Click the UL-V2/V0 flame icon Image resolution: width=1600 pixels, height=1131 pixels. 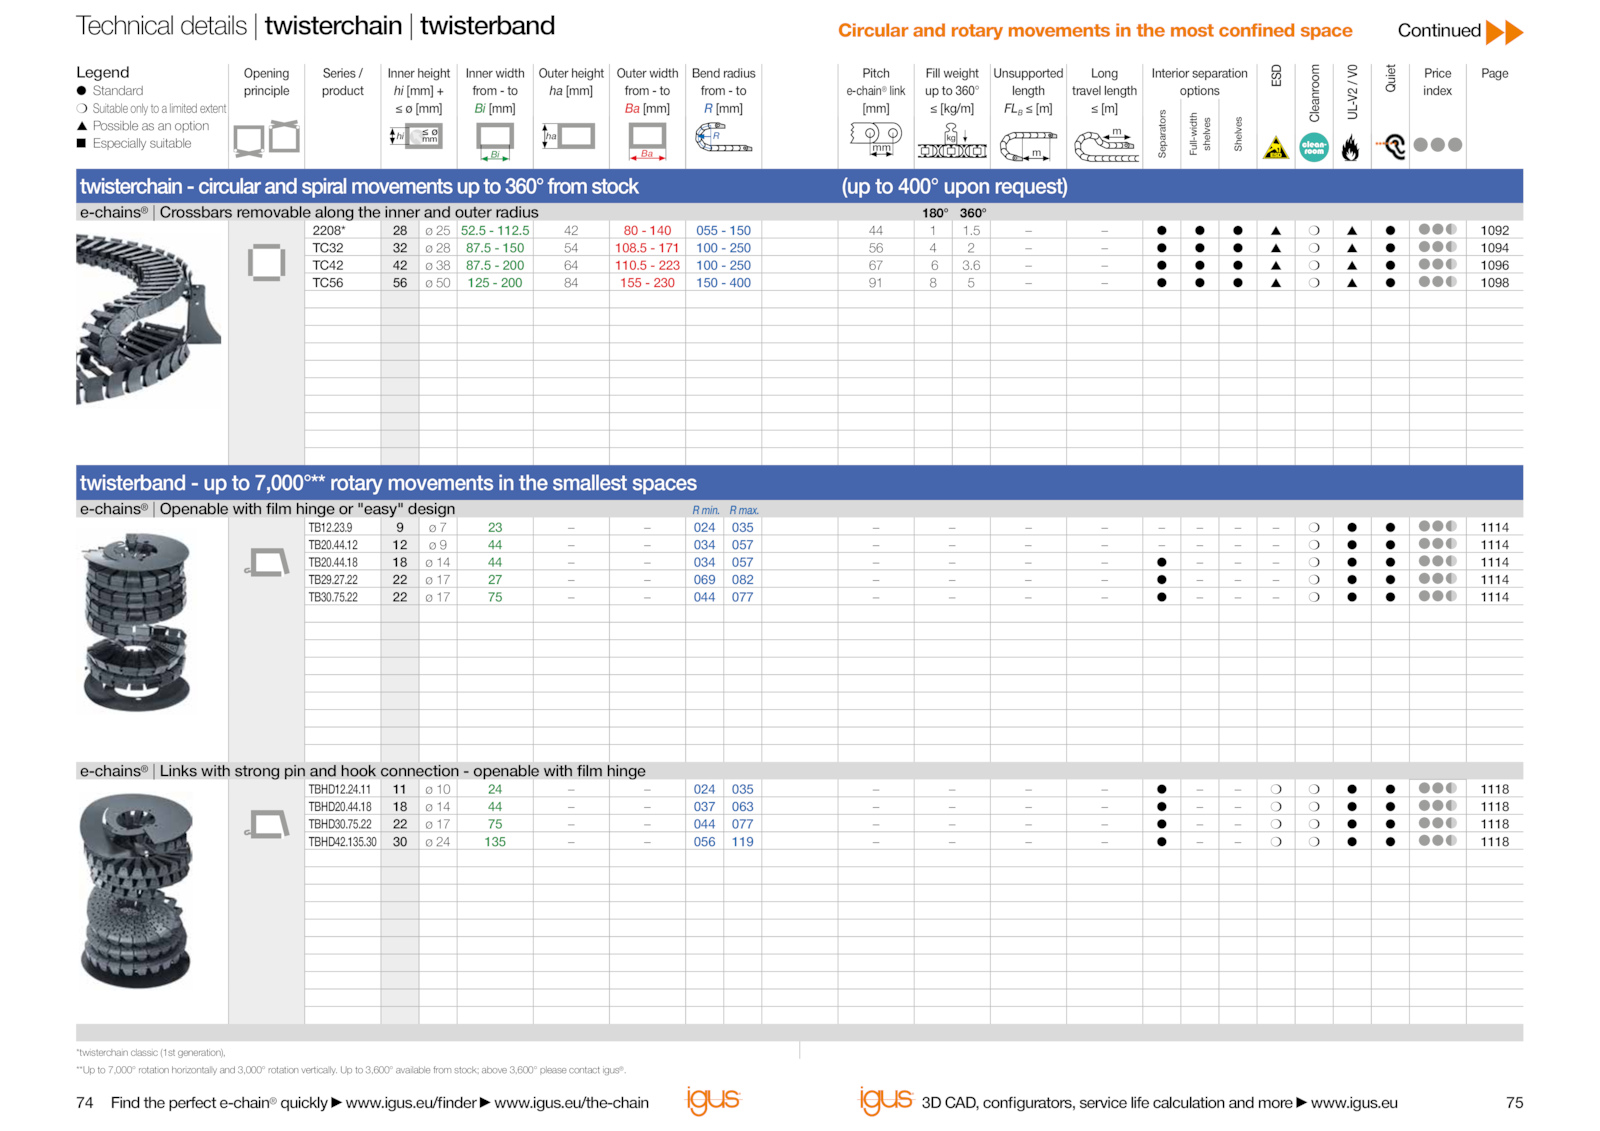tap(1351, 148)
